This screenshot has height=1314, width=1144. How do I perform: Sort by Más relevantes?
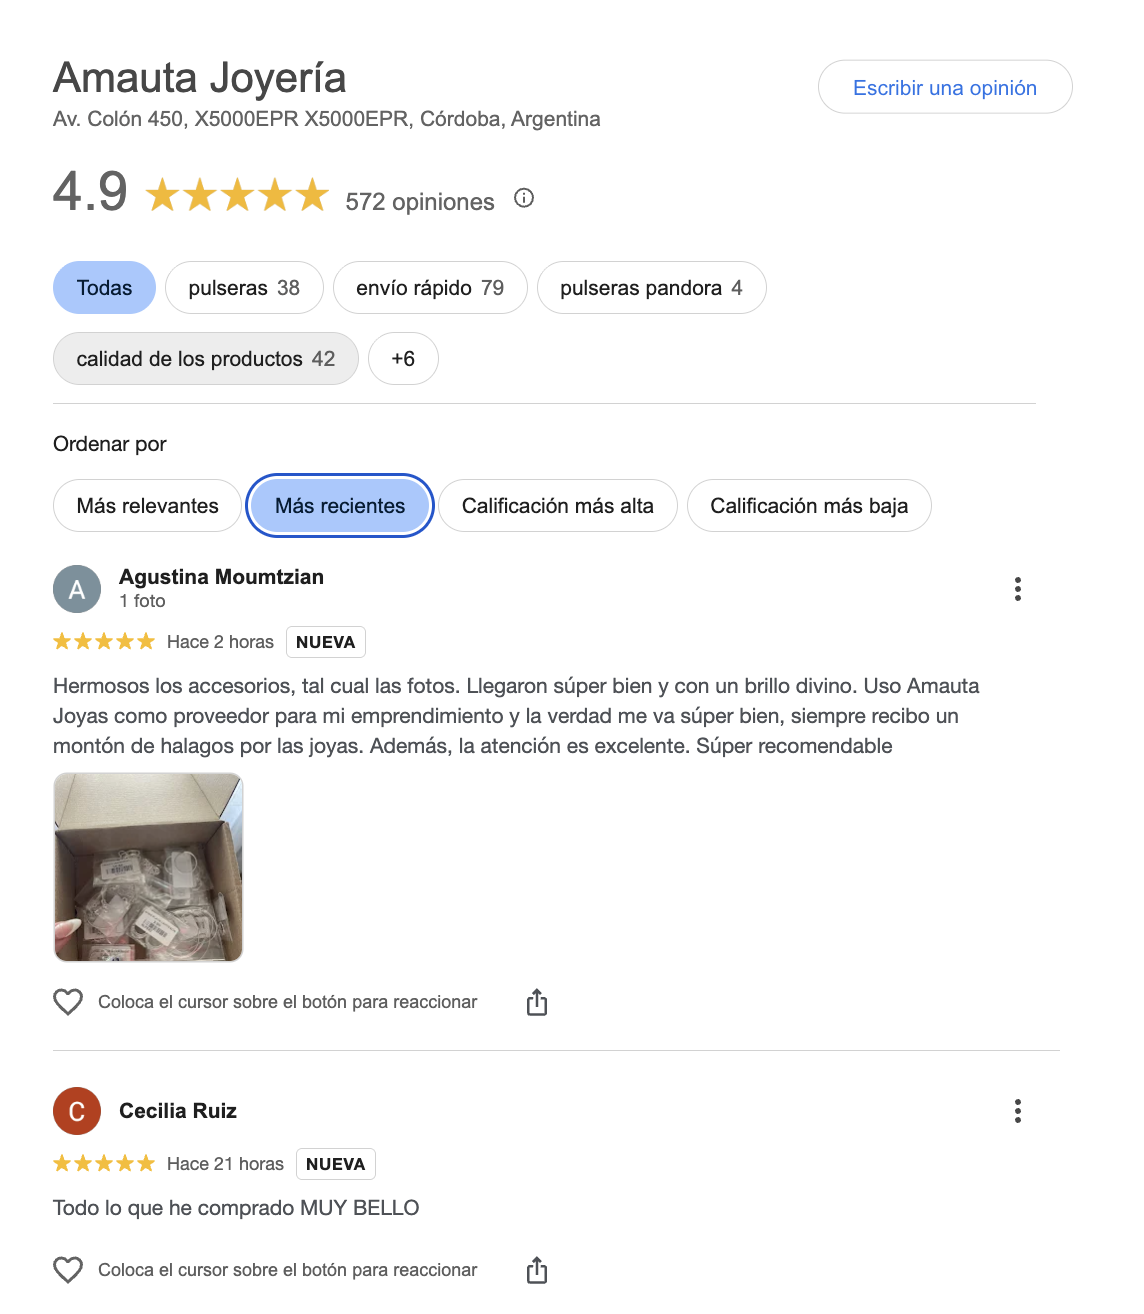[147, 506]
